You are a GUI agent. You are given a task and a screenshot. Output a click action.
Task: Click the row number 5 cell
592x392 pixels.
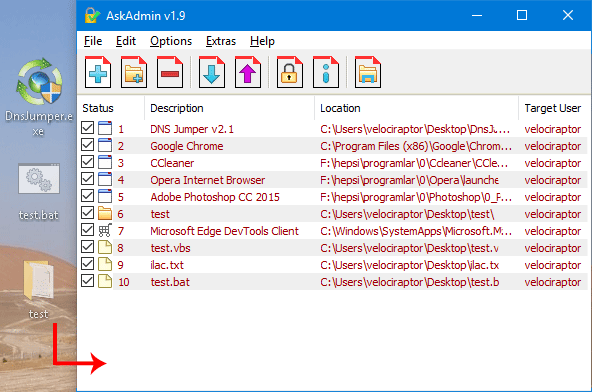[121, 197]
